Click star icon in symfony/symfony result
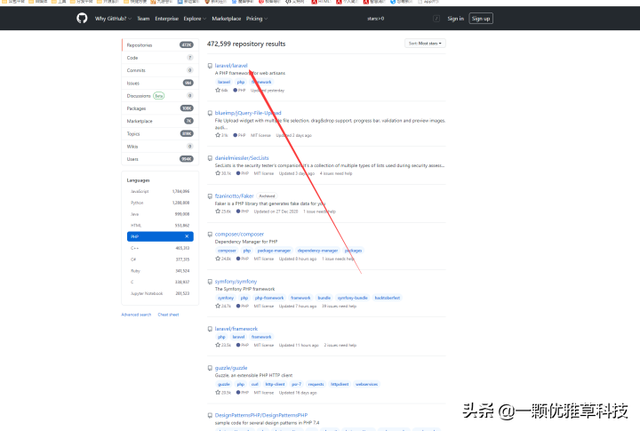Screen dimensions: 640x431 (218, 306)
